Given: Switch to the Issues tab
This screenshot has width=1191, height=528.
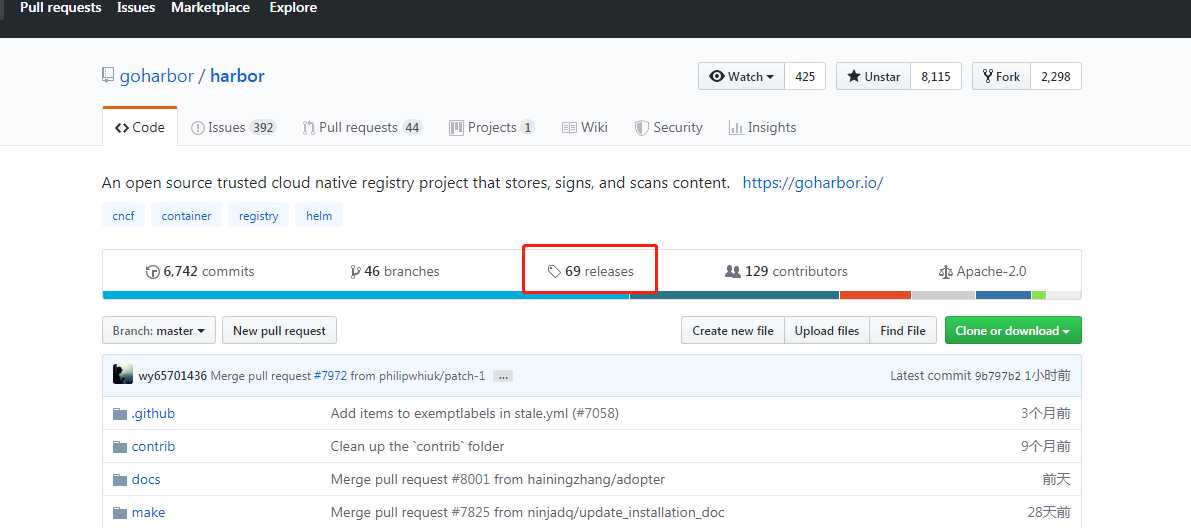Looking at the screenshot, I should pos(232,127).
